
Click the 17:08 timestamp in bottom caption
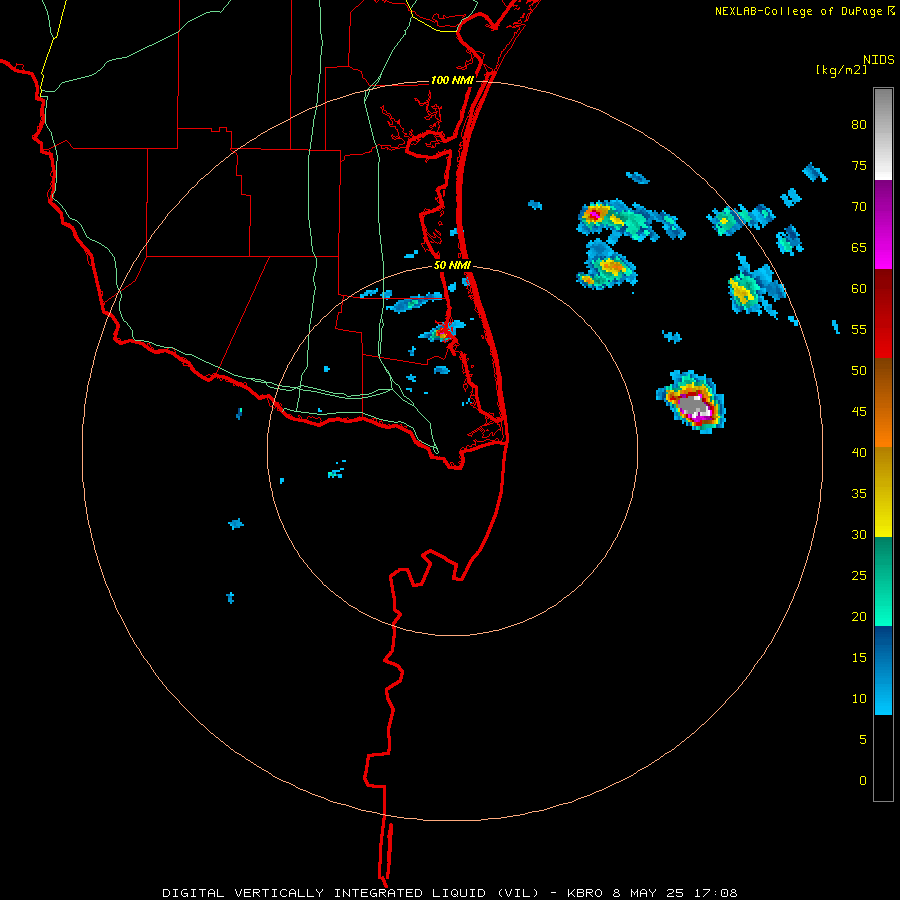click(x=715, y=893)
